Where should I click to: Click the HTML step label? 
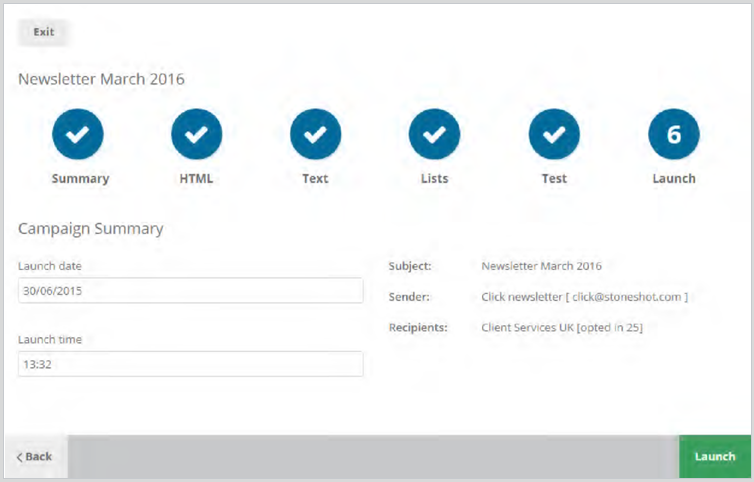(196, 178)
